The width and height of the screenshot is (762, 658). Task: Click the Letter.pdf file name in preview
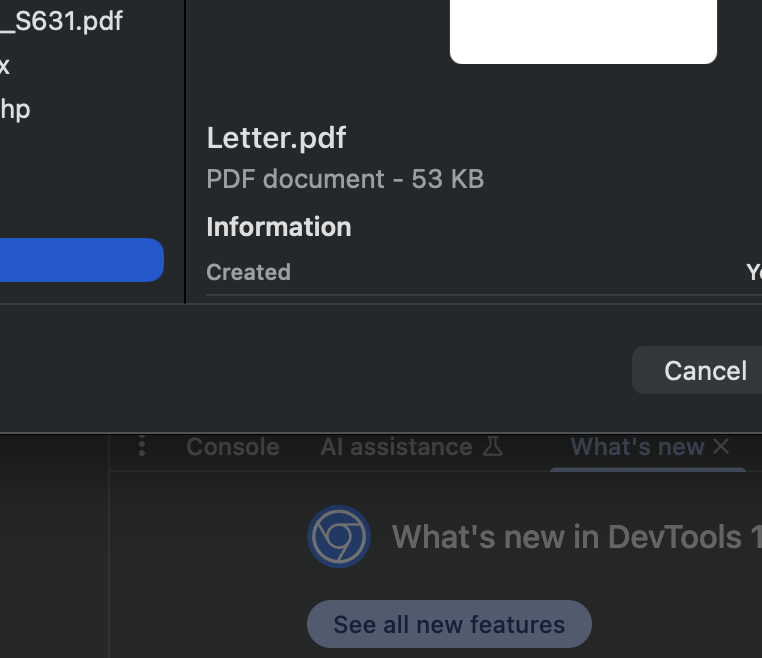click(x=276, y=137)
